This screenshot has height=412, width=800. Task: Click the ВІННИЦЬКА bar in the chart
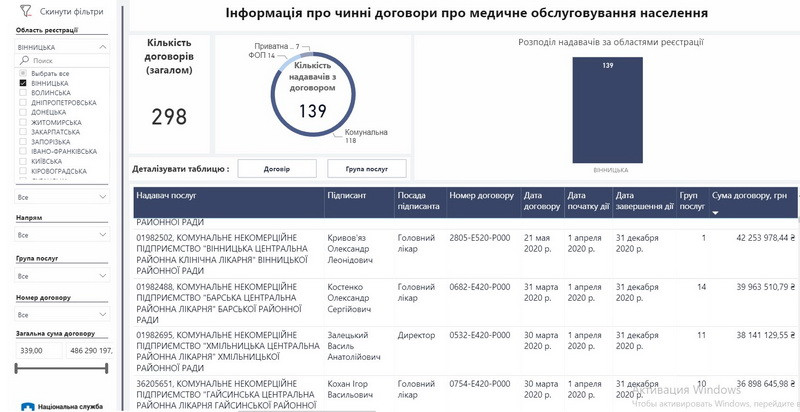pyautogui.click(x=608, y=108)
